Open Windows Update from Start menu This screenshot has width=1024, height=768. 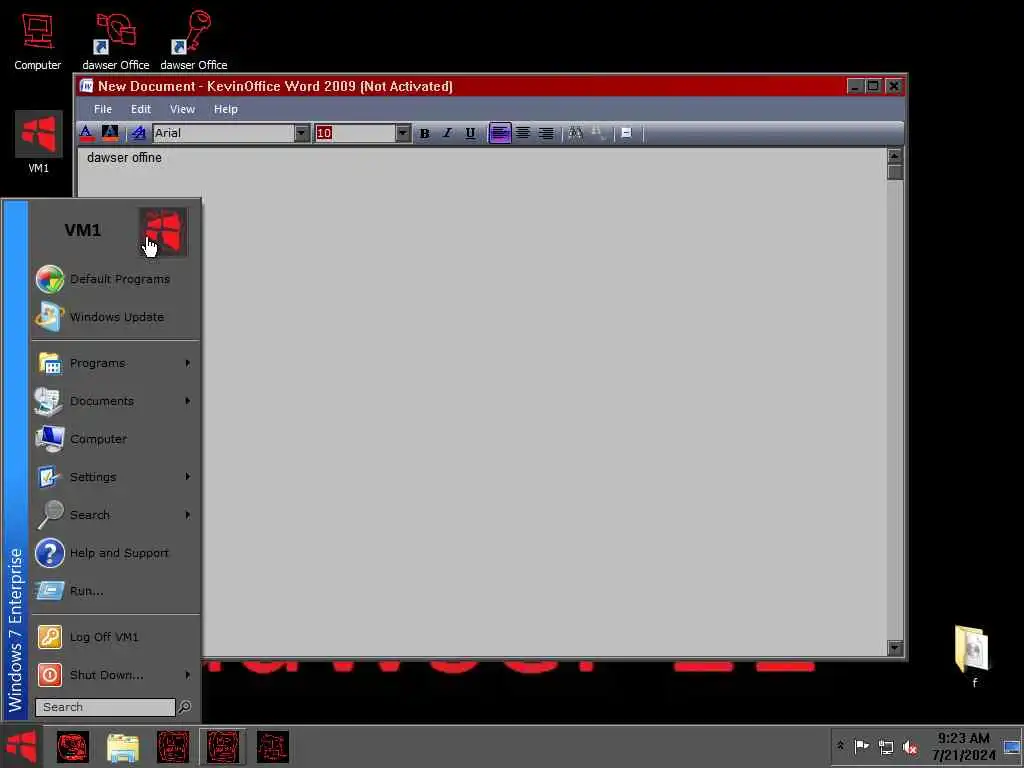116,317
